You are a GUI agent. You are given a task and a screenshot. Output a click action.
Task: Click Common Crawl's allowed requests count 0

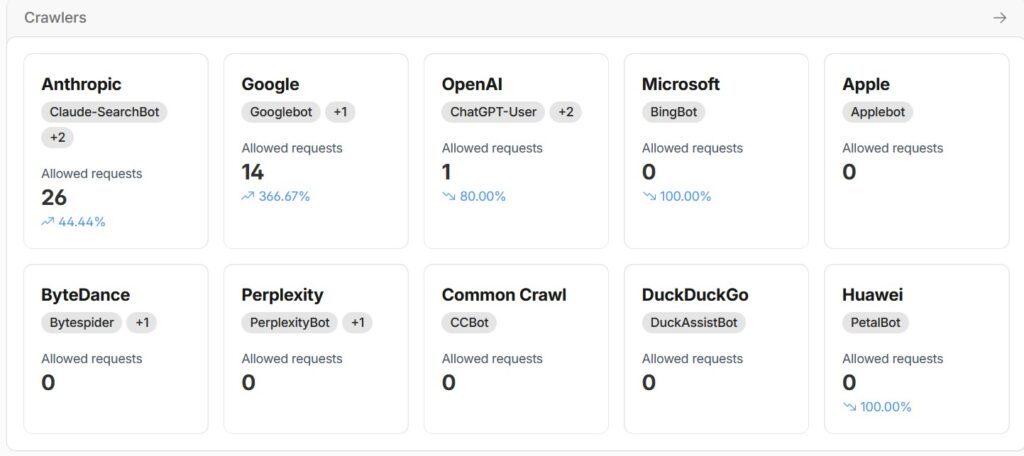tap(449, 383)
